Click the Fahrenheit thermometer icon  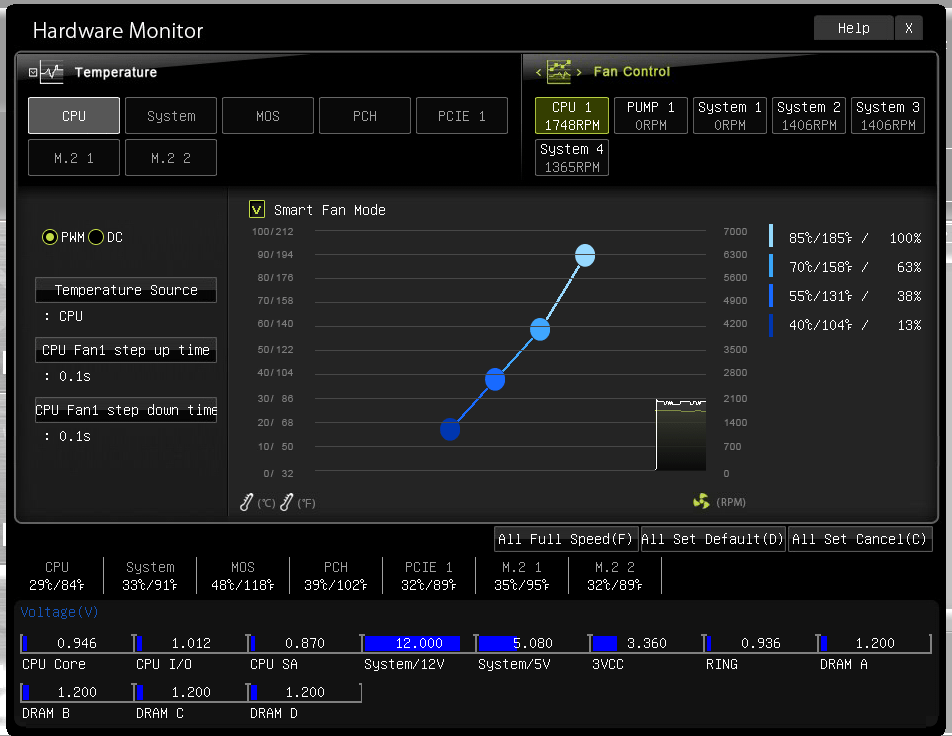(287, 502)
